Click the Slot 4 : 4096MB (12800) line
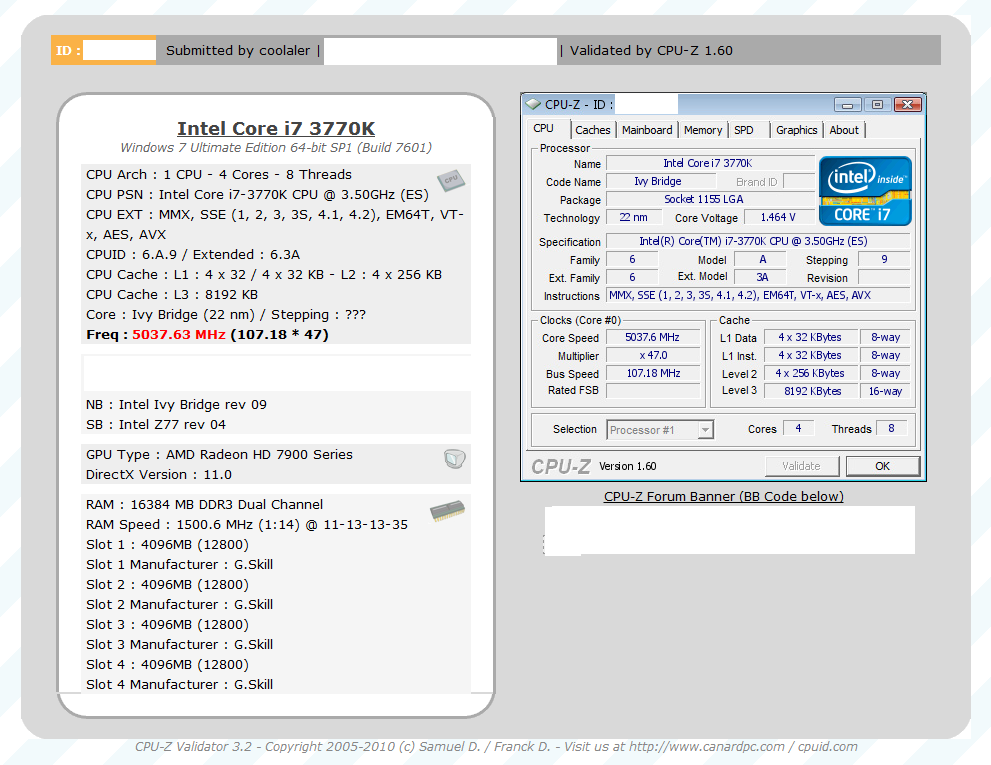The height and width of the screenshot is (765, 991). point(167,664)
